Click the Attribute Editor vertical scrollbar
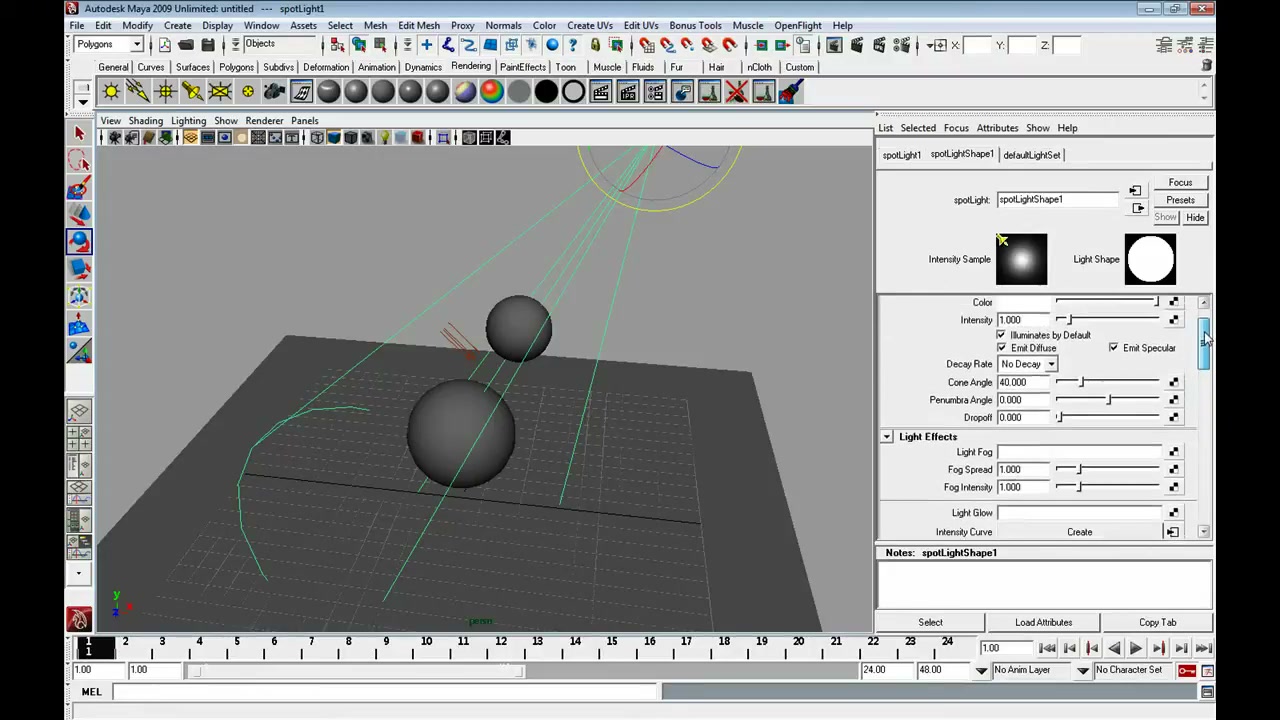 [x=1204, y=417]
